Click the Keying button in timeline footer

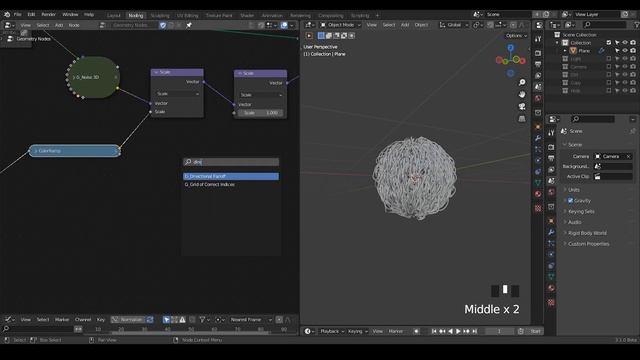coord(358,331)
